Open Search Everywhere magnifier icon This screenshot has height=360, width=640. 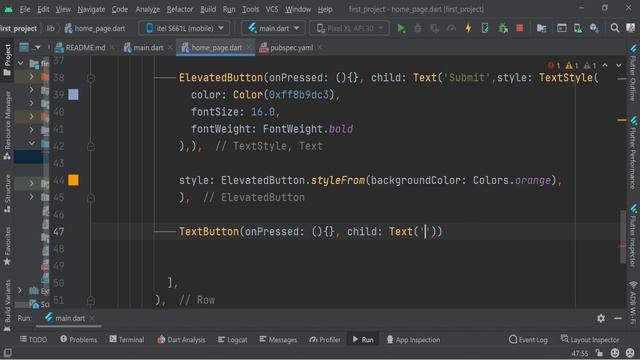(x=614, y=28)
